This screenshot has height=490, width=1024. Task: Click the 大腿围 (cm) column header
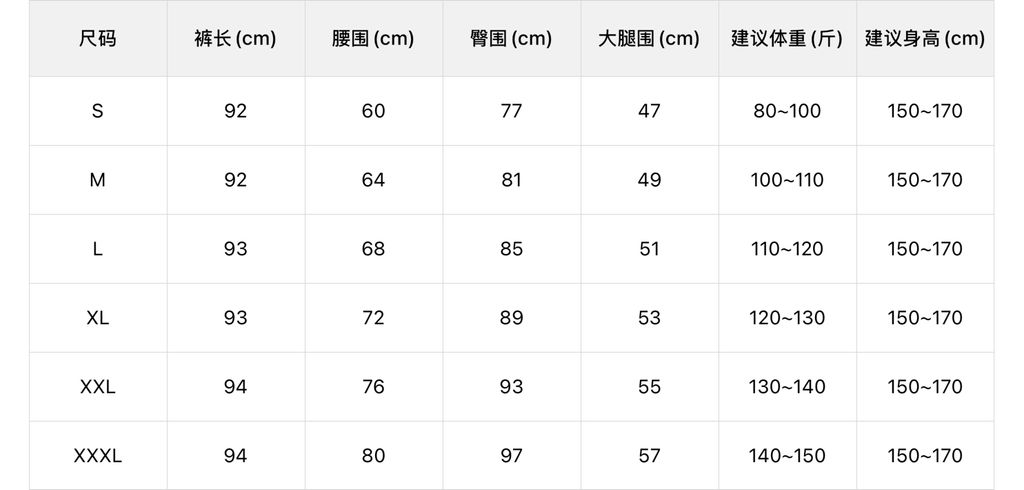649,39
